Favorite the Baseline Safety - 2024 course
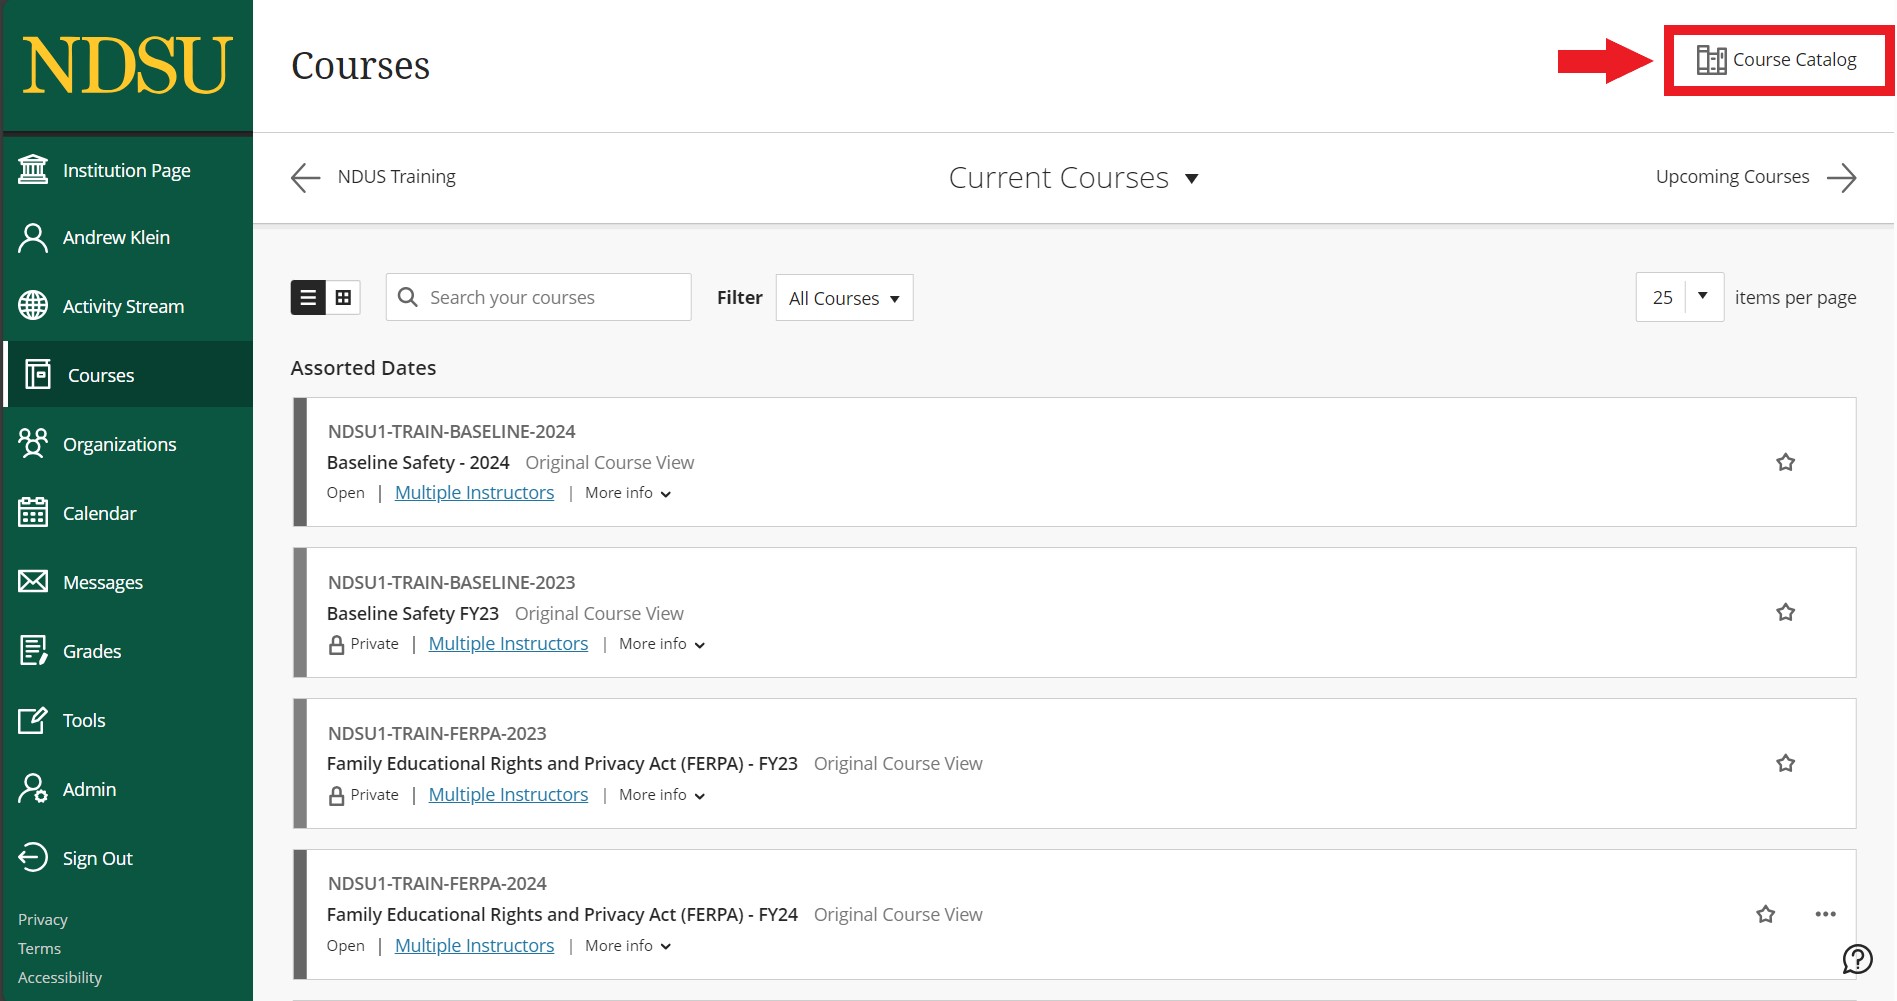1897x1001 pixels. 1785,462
